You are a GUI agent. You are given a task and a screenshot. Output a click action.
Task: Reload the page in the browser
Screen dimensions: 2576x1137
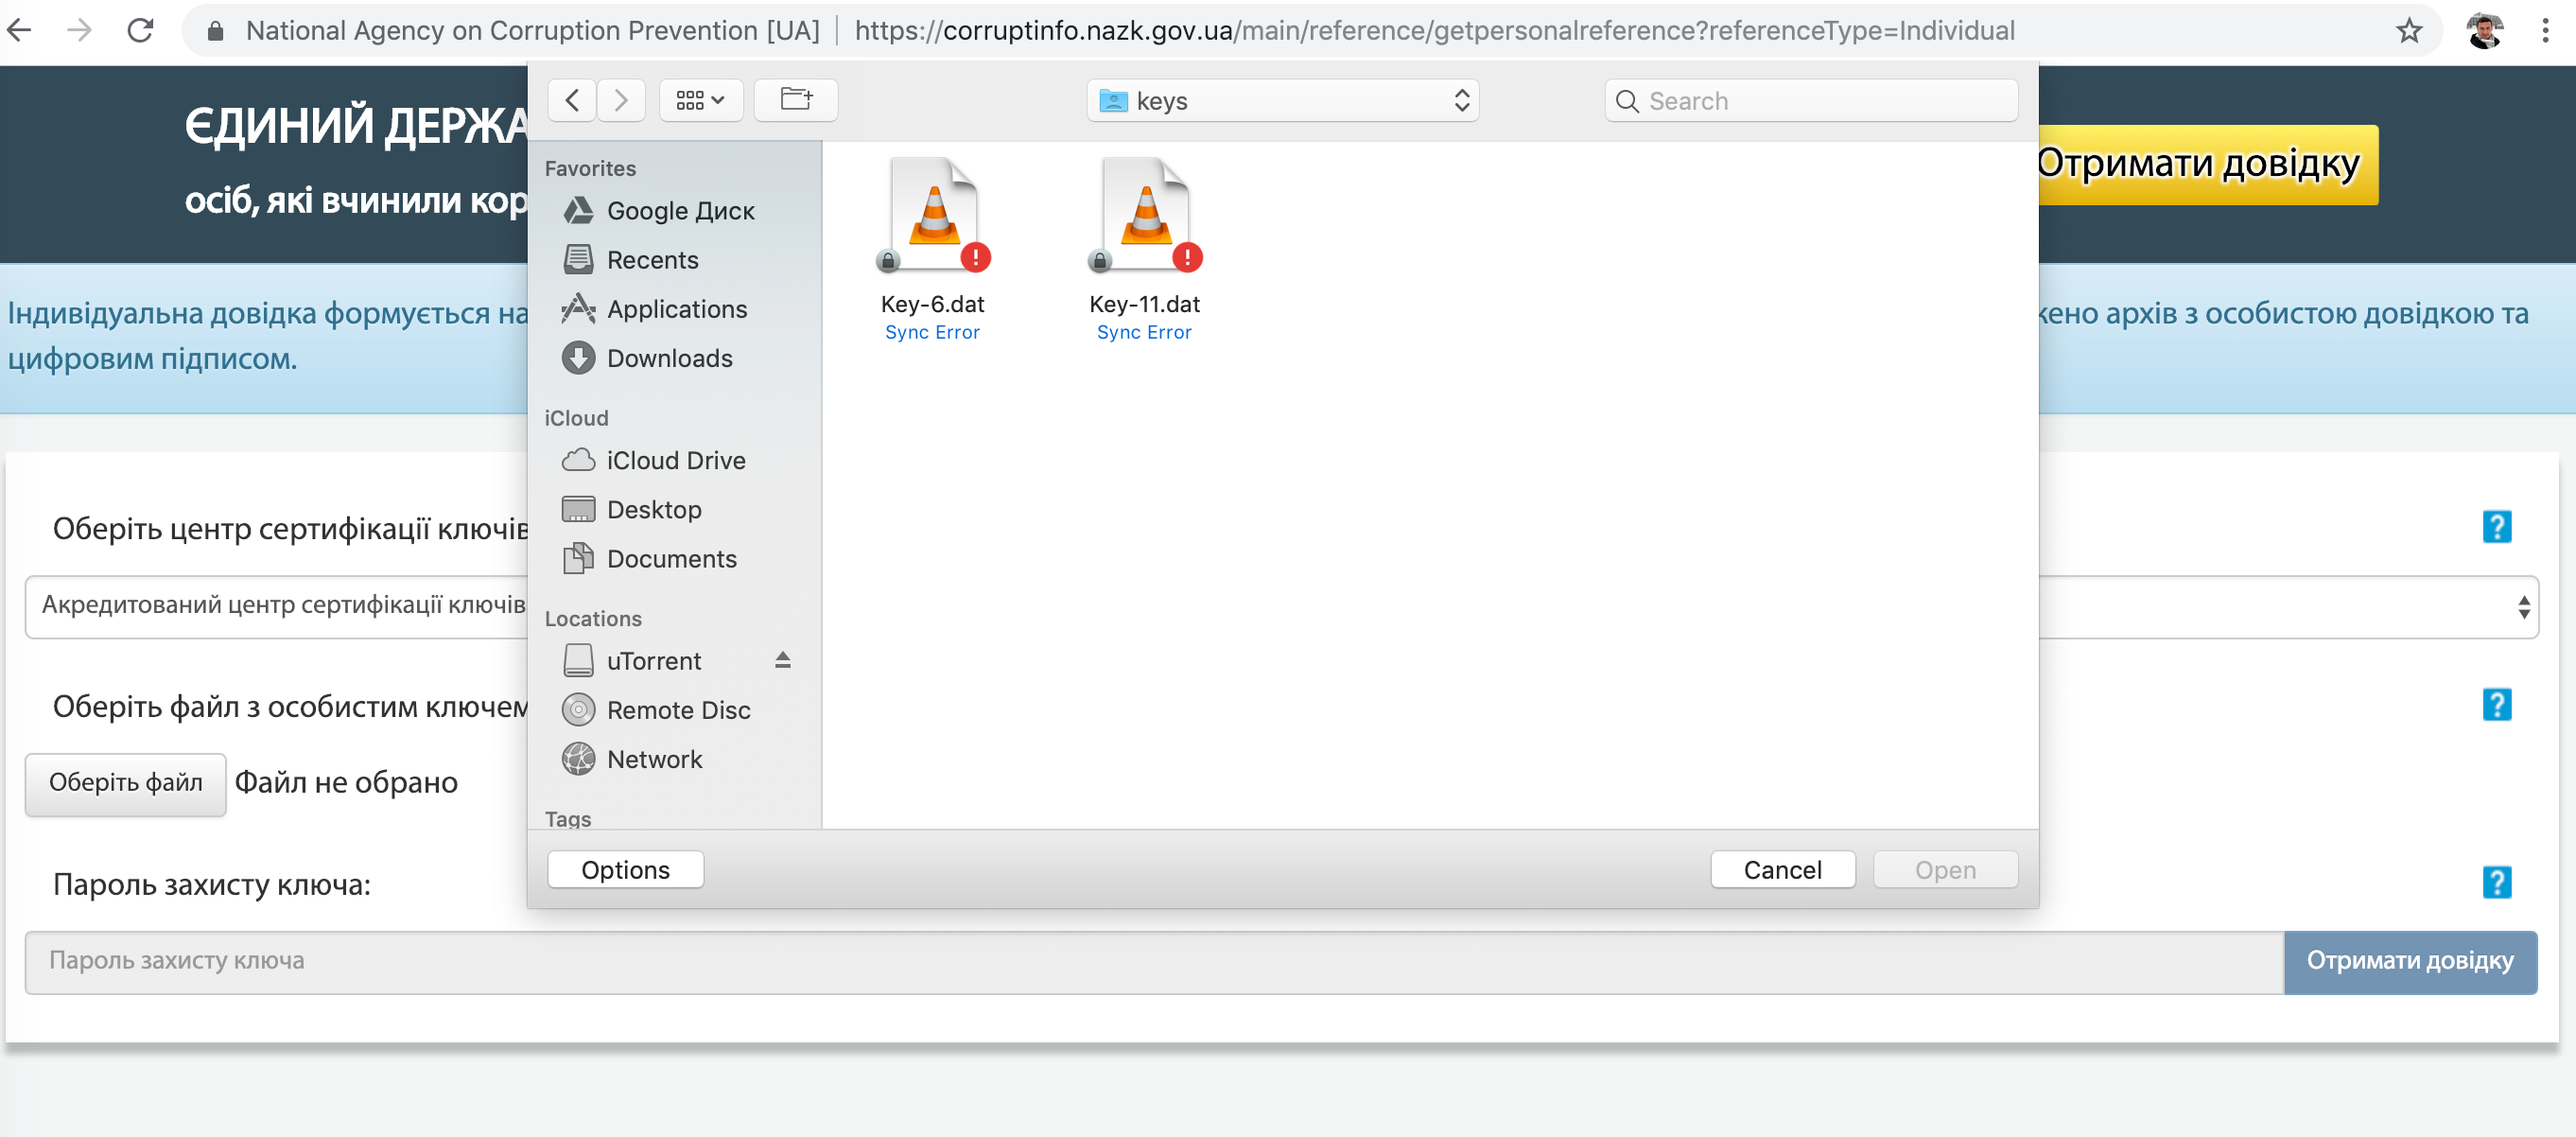click(x=141, y=31)
